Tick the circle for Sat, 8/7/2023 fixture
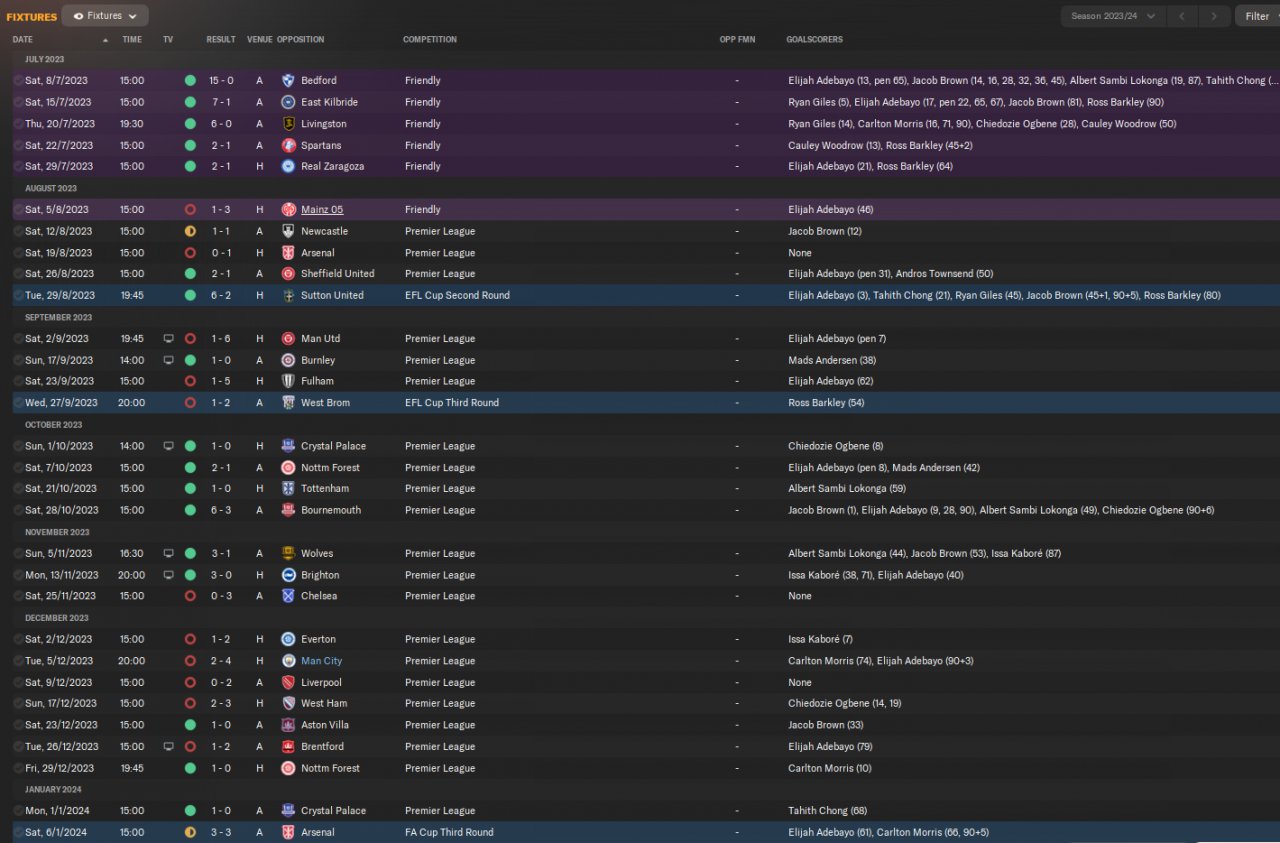This screenshot has height=843, width=1280. [x=18, y=80]
